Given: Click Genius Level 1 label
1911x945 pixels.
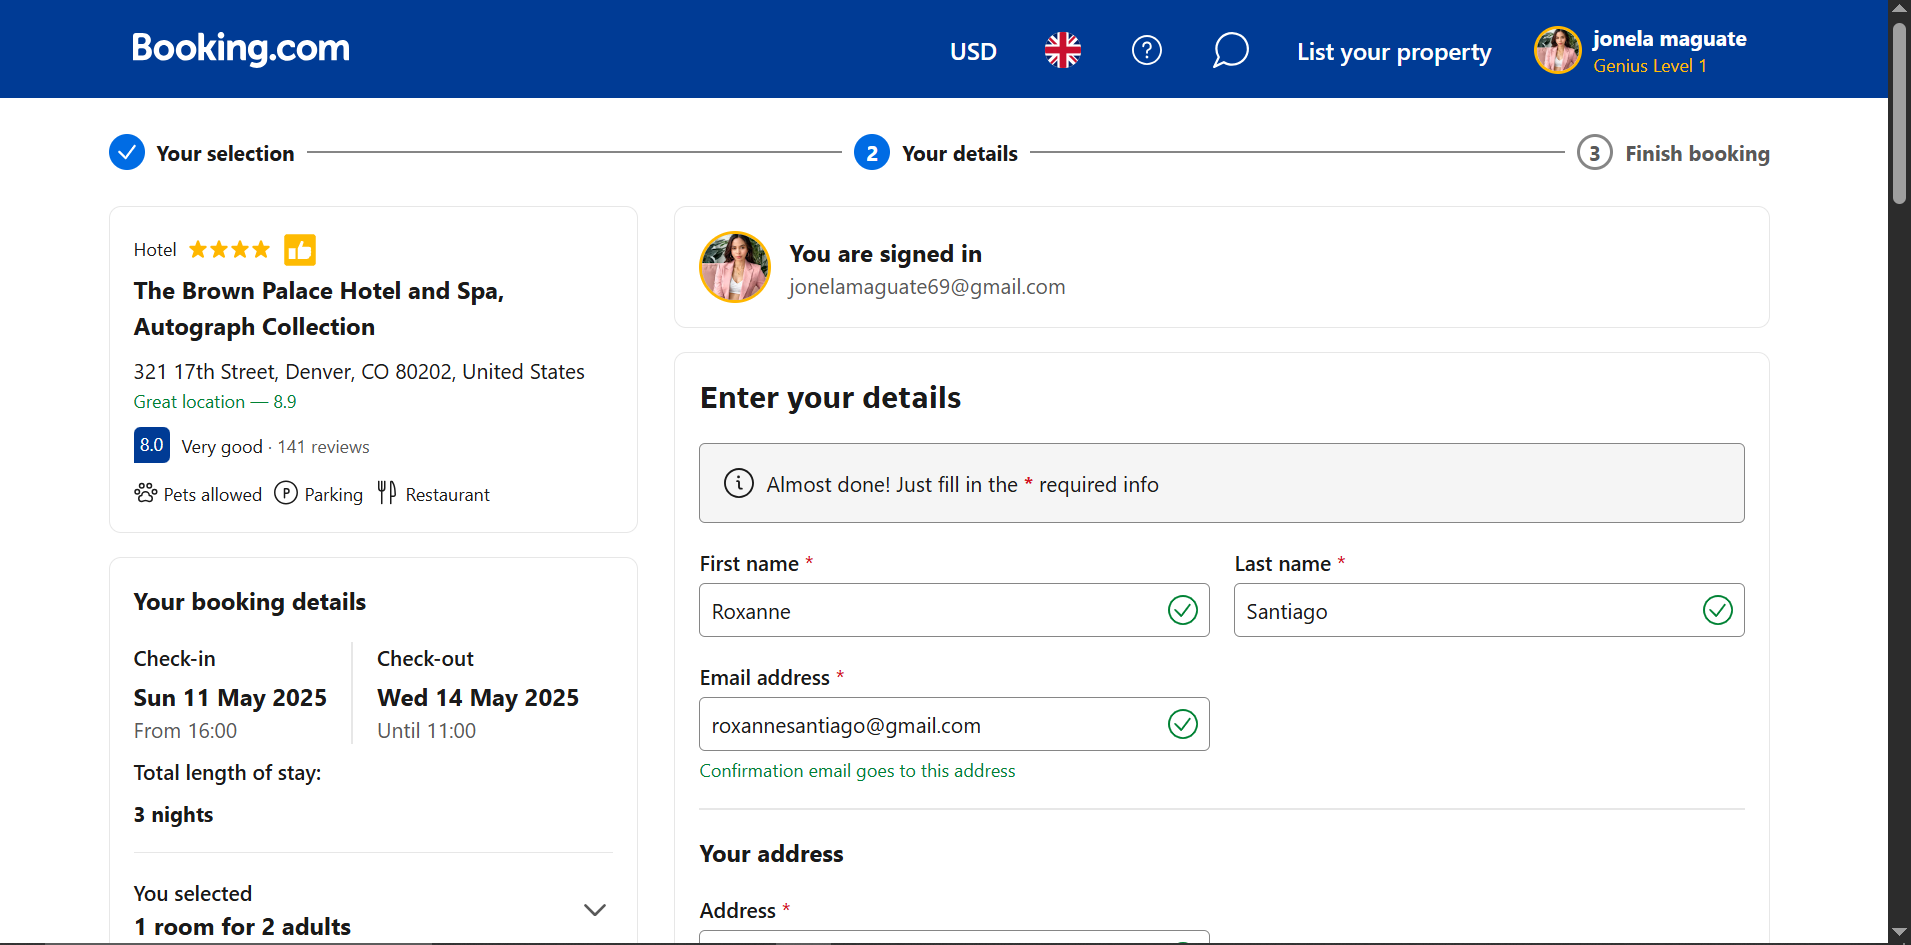Looking at the screenshot, I should tap(1650, 66).
